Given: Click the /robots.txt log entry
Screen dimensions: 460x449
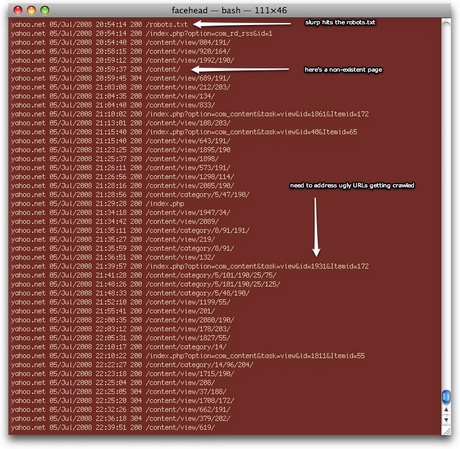Looking at the screenshot, I should 167,24.
